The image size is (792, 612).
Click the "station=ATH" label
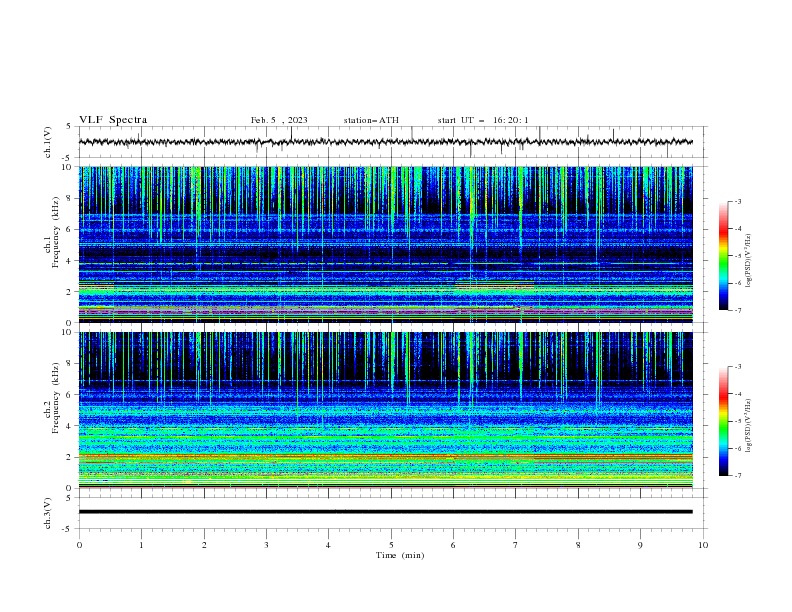click(371, 120)
